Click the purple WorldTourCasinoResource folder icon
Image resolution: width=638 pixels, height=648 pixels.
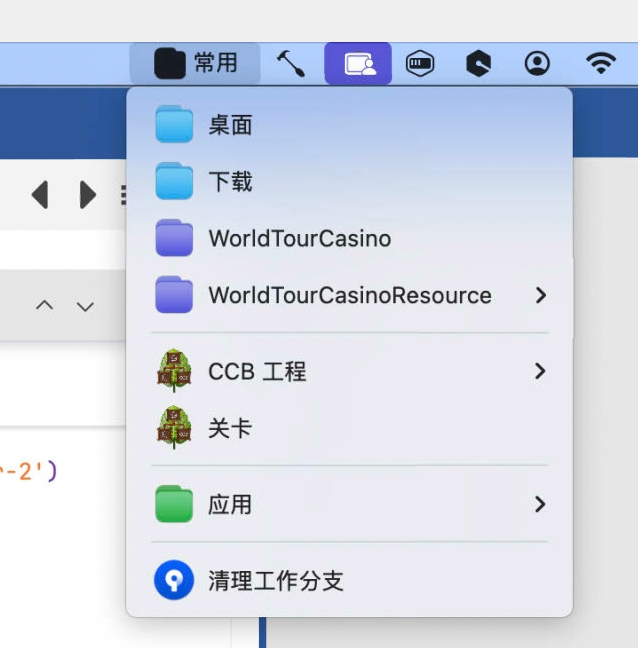174,295
